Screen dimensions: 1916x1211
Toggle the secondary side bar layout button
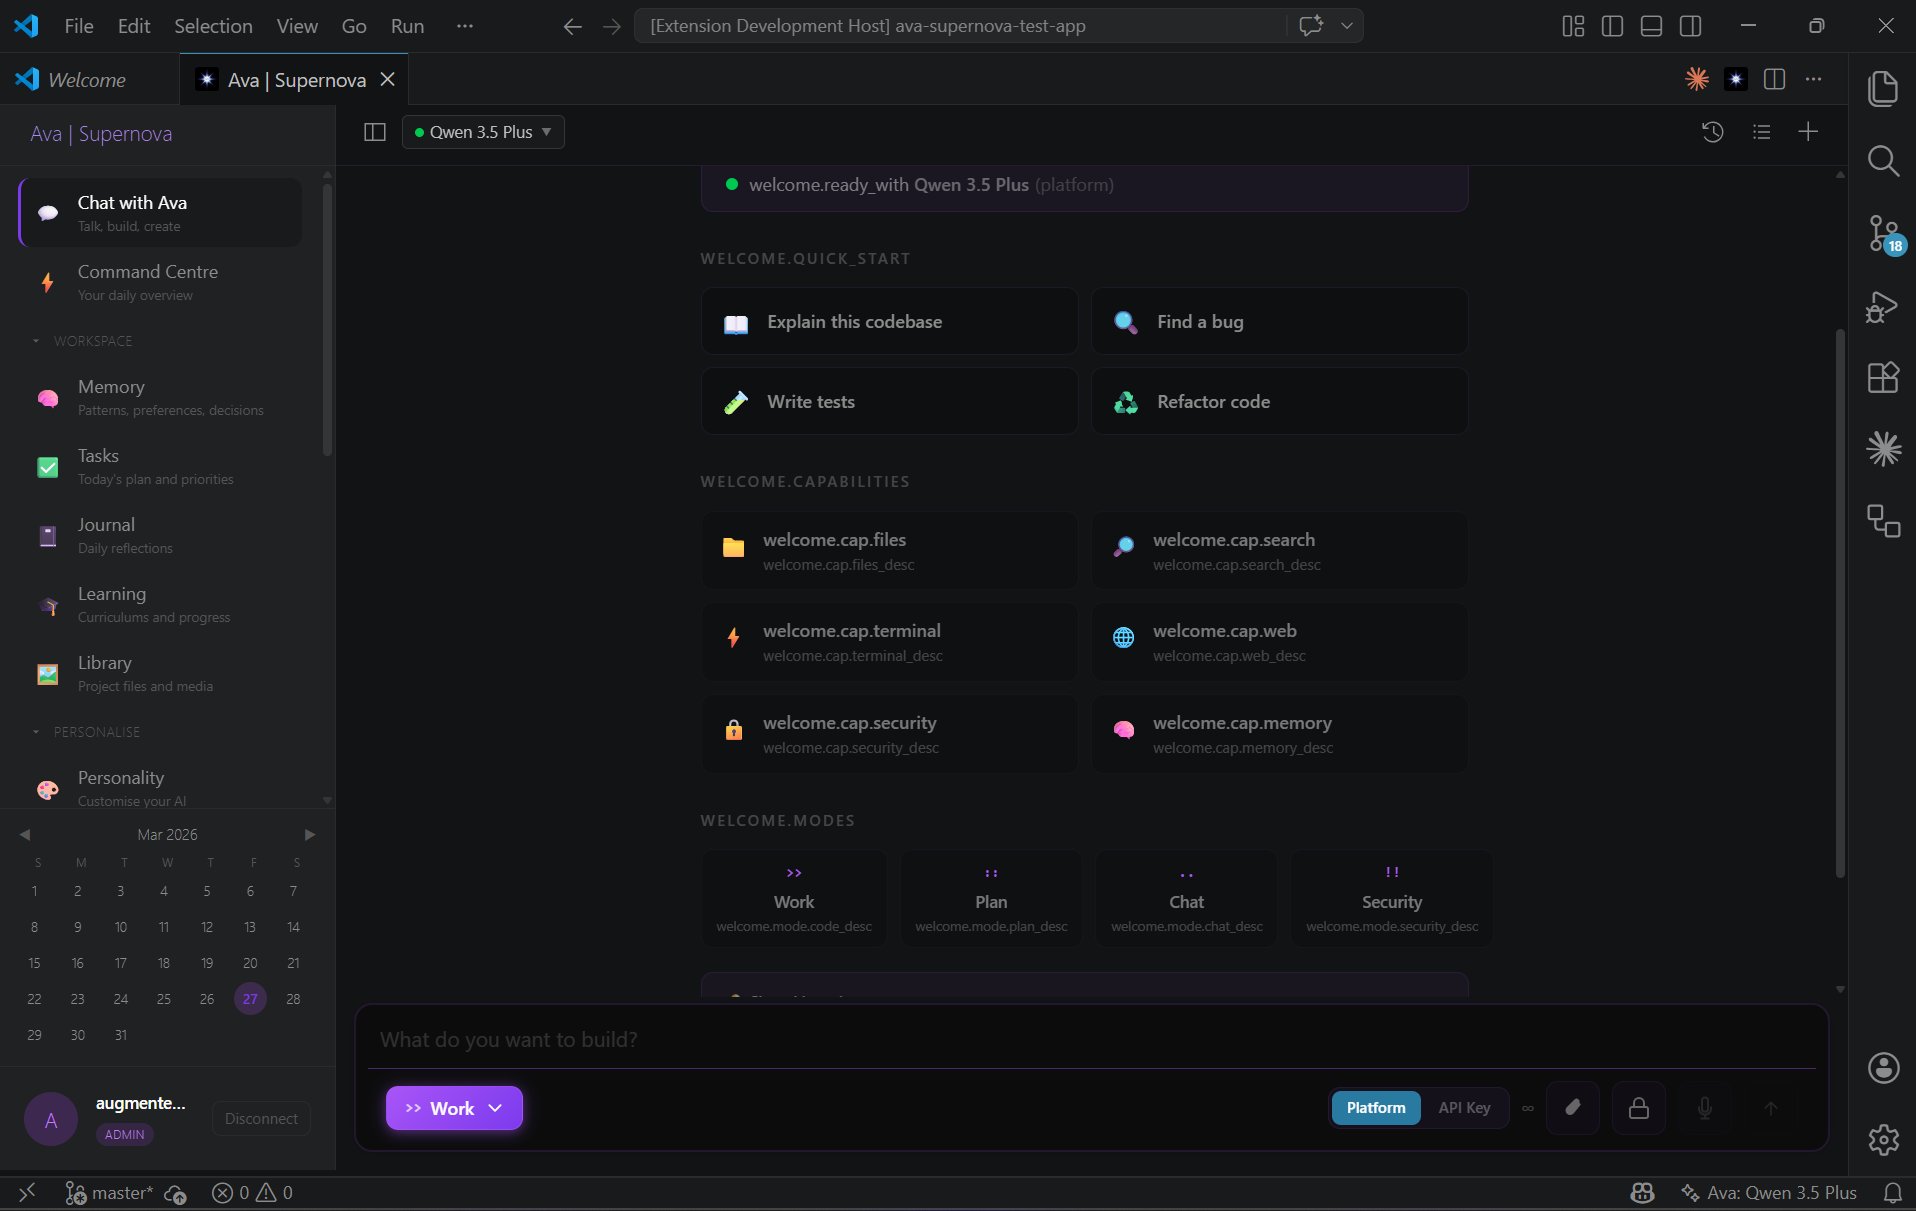(1690, 26)
